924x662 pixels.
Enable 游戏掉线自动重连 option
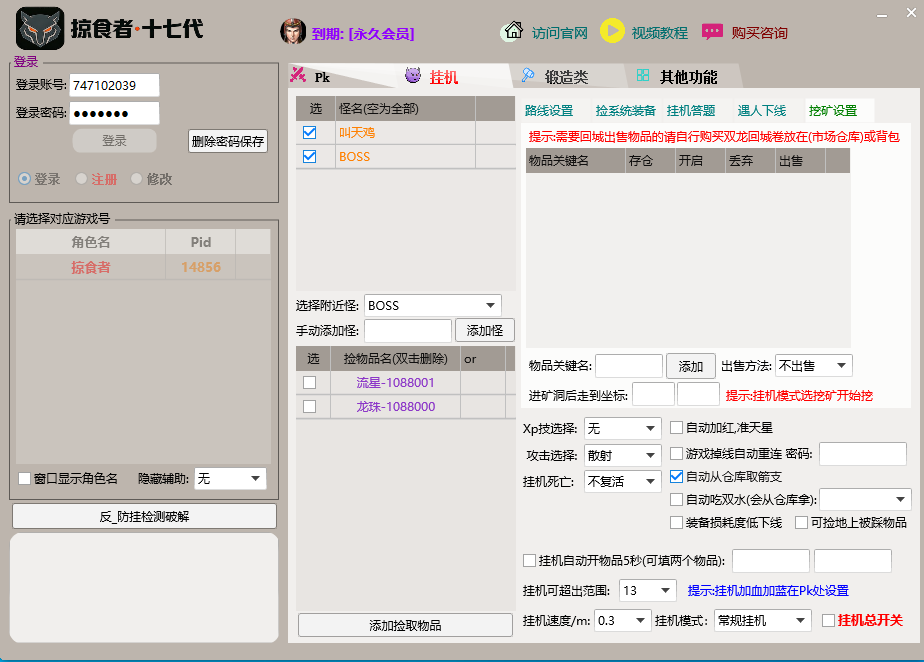[676, 454]
